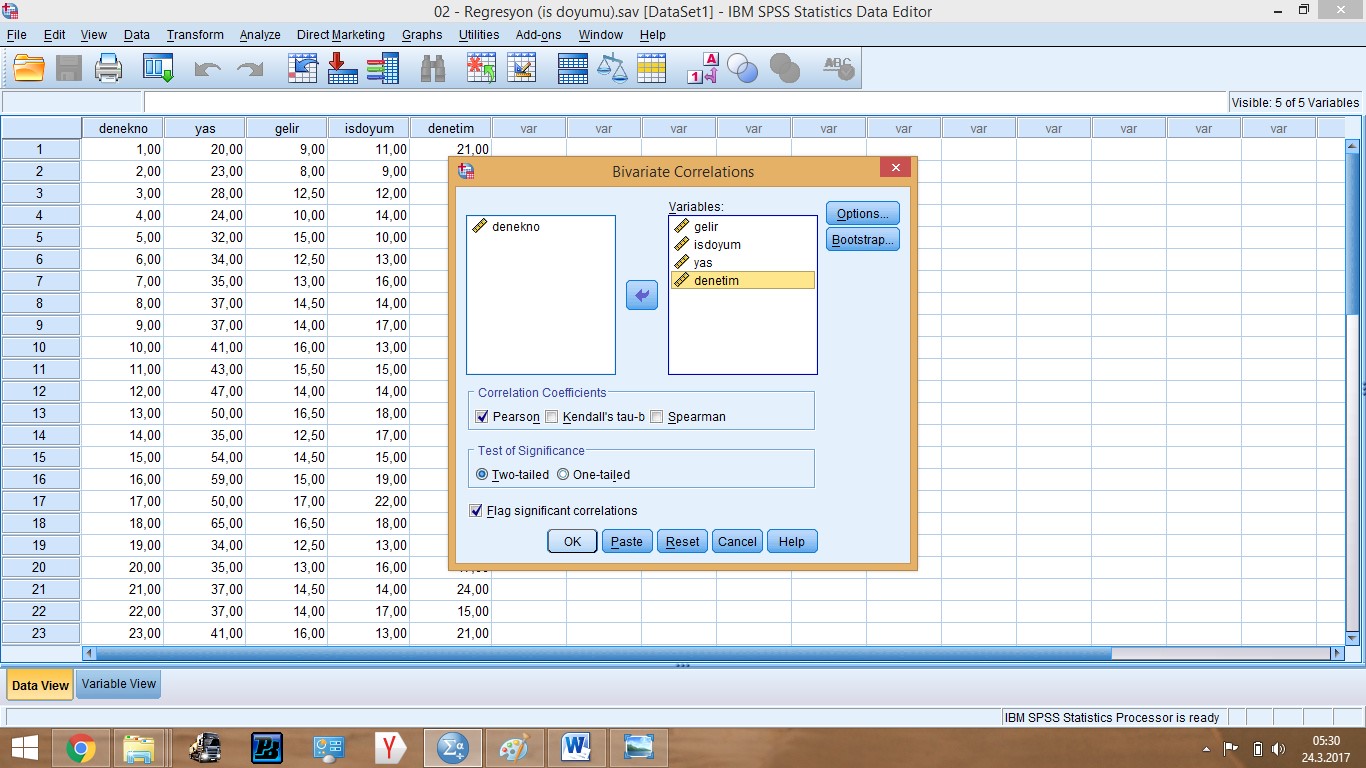This screenshot has height=768, width=1366.
Task: Move selected variable with blue arrow button
Action: coord(642,295)
